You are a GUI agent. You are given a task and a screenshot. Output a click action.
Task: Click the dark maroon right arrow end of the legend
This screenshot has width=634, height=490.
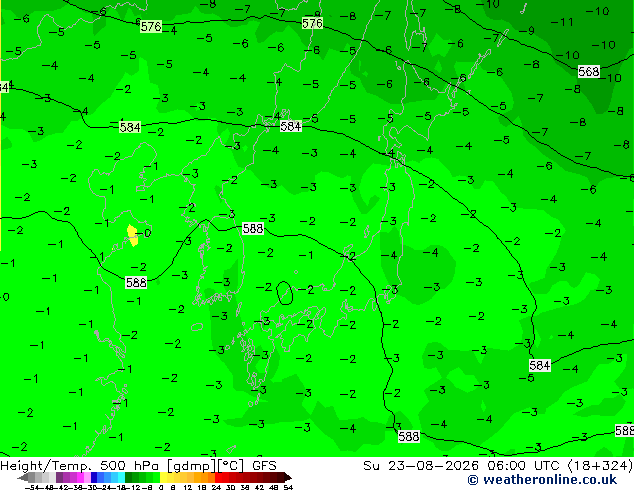(287, 478)
